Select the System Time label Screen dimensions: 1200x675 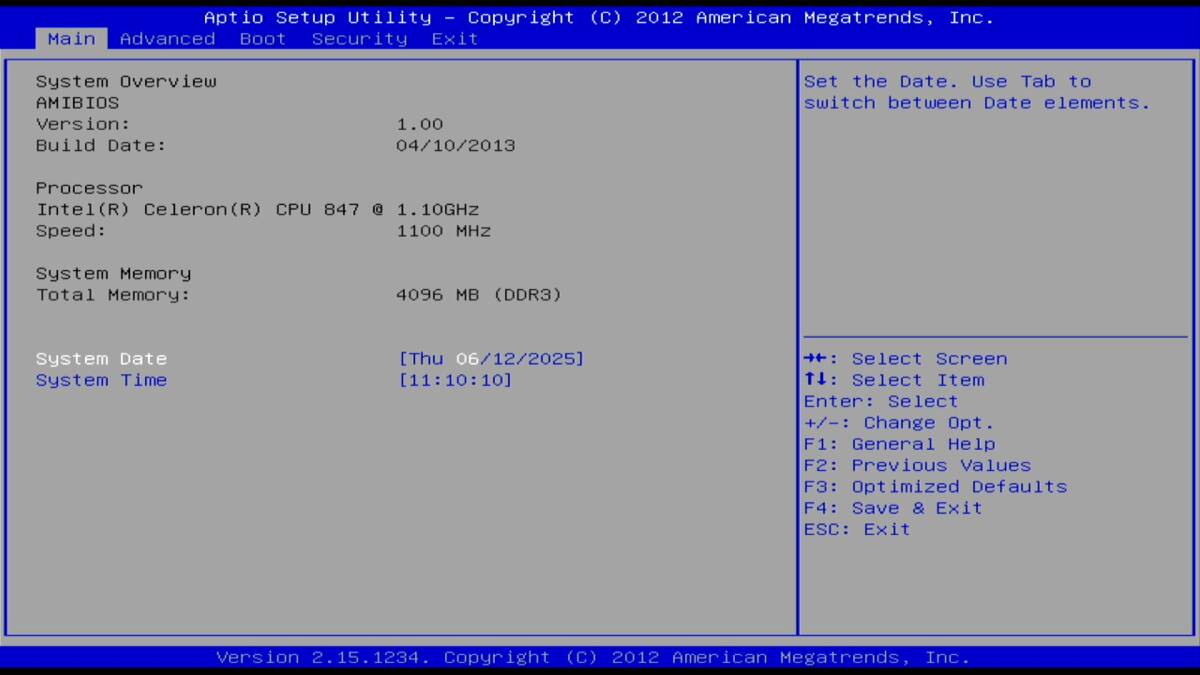point(101,380)
